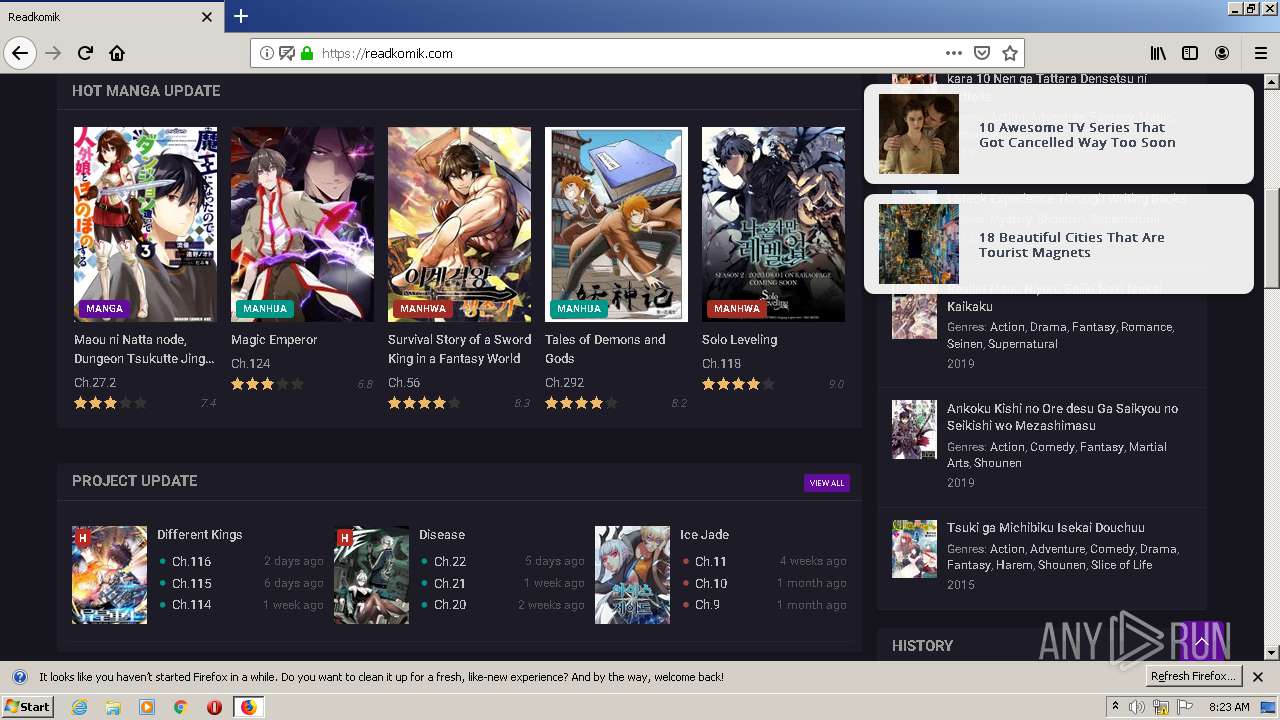The image size is (1280, 720).
Task: Open Magic Emperor Ch.124
Action: [x=250, y=364]
